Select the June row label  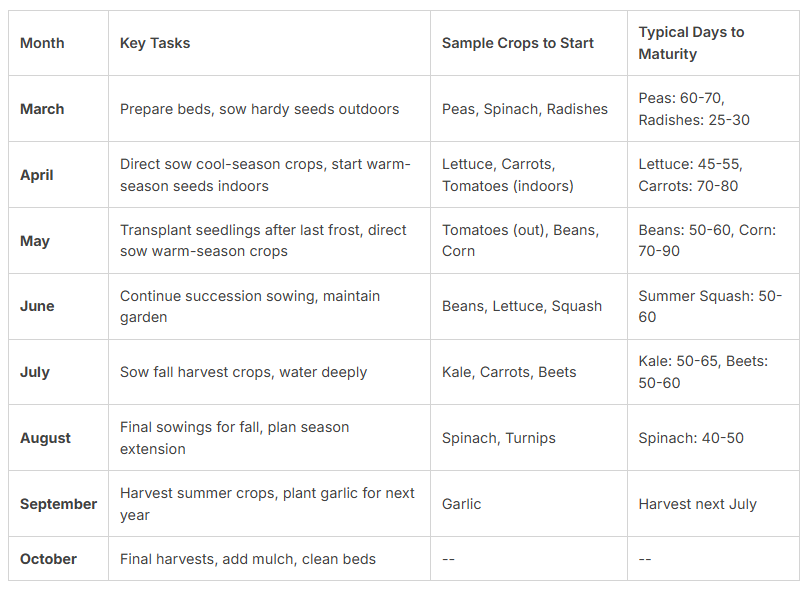click(x=37, y=306)
